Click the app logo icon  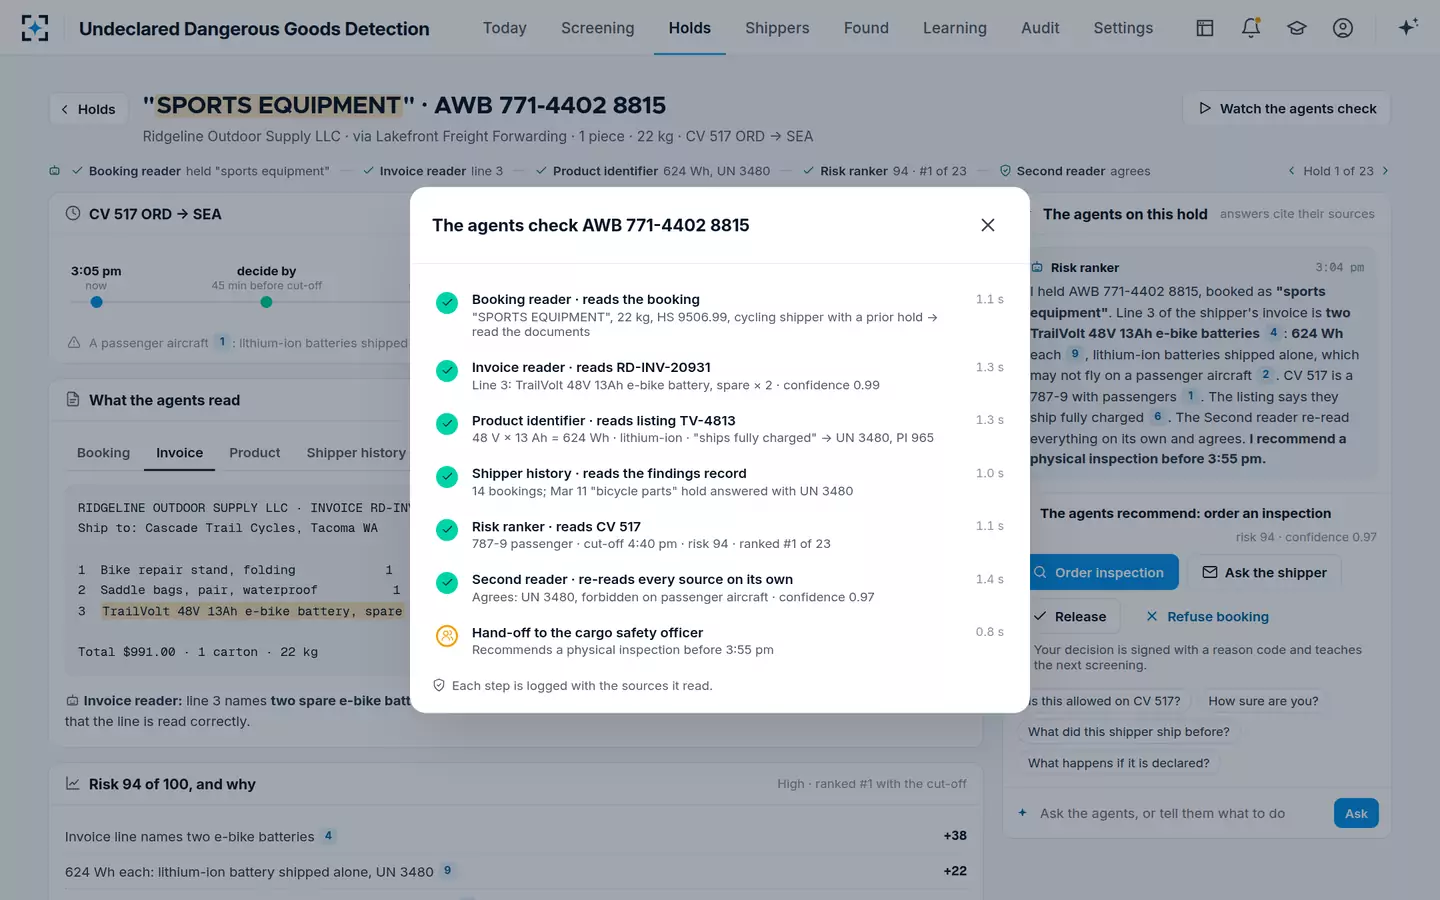35,28
